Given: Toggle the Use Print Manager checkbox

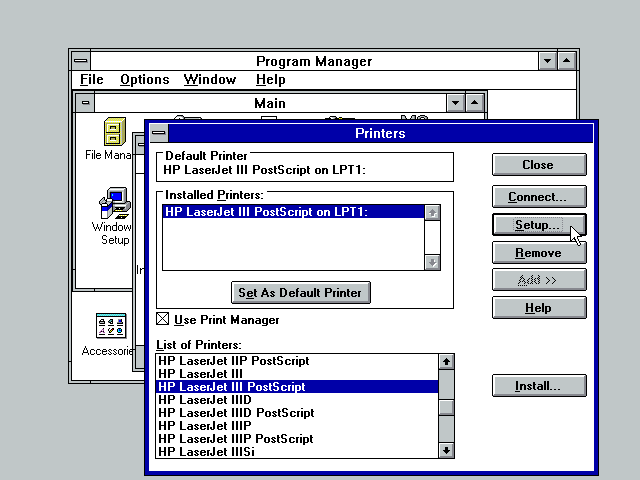Looking at the screenshot, I should 162,319.
